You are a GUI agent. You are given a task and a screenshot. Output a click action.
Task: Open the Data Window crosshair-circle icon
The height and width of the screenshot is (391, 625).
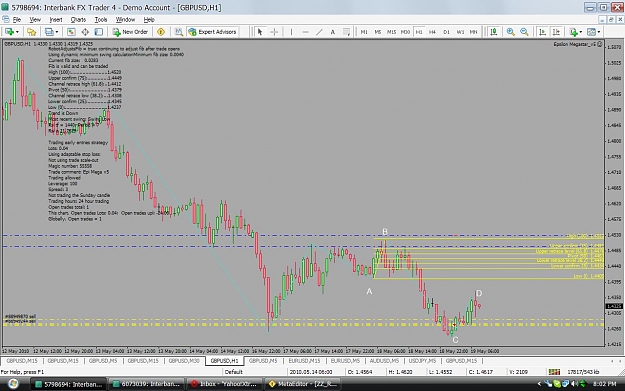point(85,32)
